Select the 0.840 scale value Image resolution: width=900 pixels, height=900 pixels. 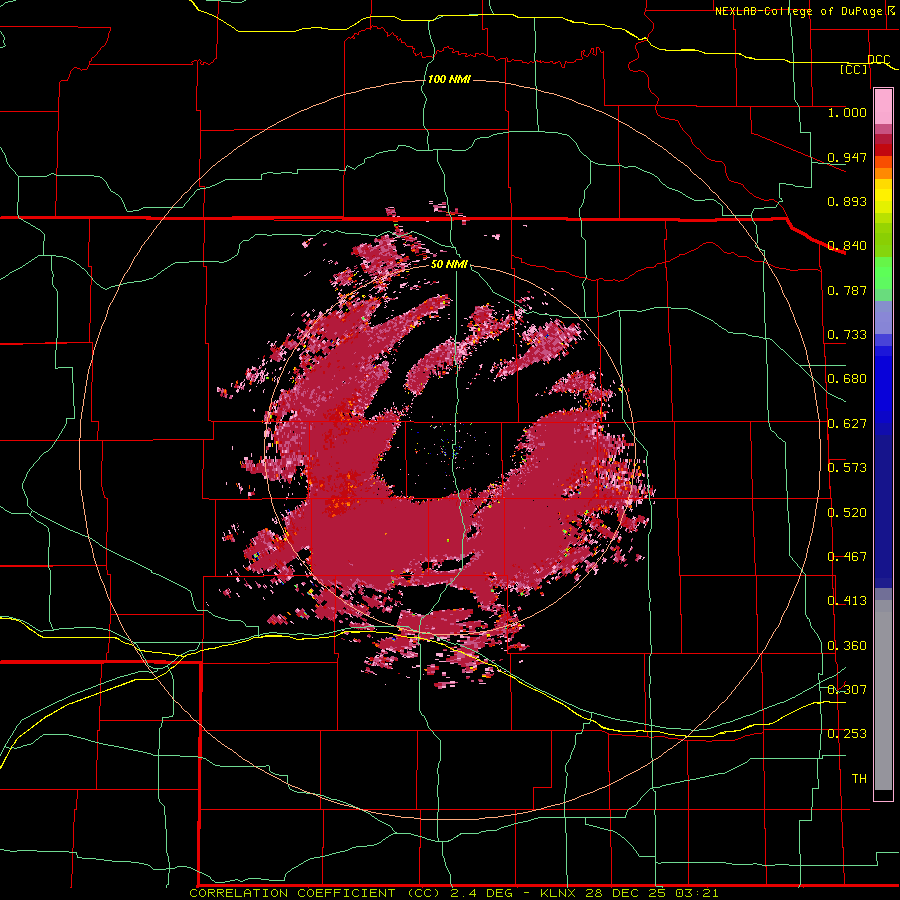pyautogui.click(x=847, y=246)
